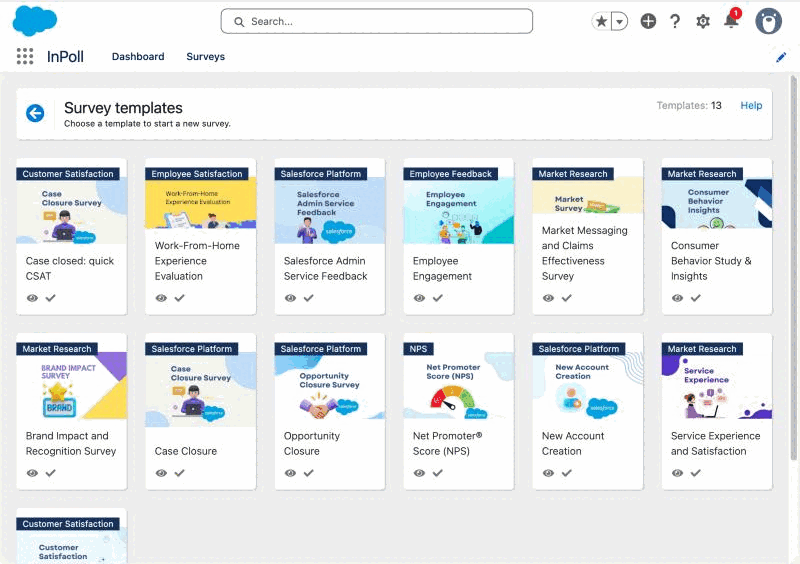
Task: Open the App Launcher dots grid
Action: click(x=24, y=56)
